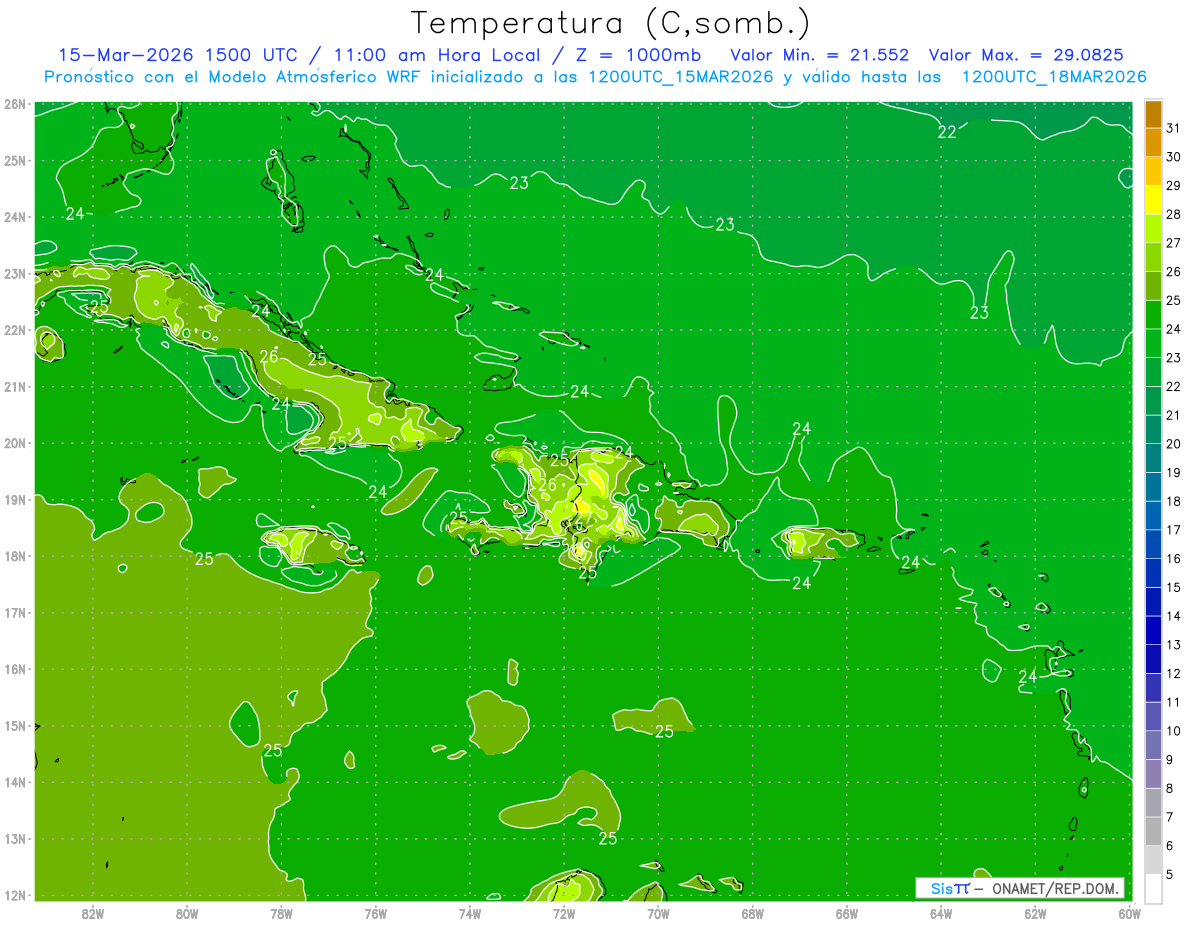Screen dimensions: 1200x927
Task: Click the longitude axis label "80W"
Action: [x=186, y=913]
